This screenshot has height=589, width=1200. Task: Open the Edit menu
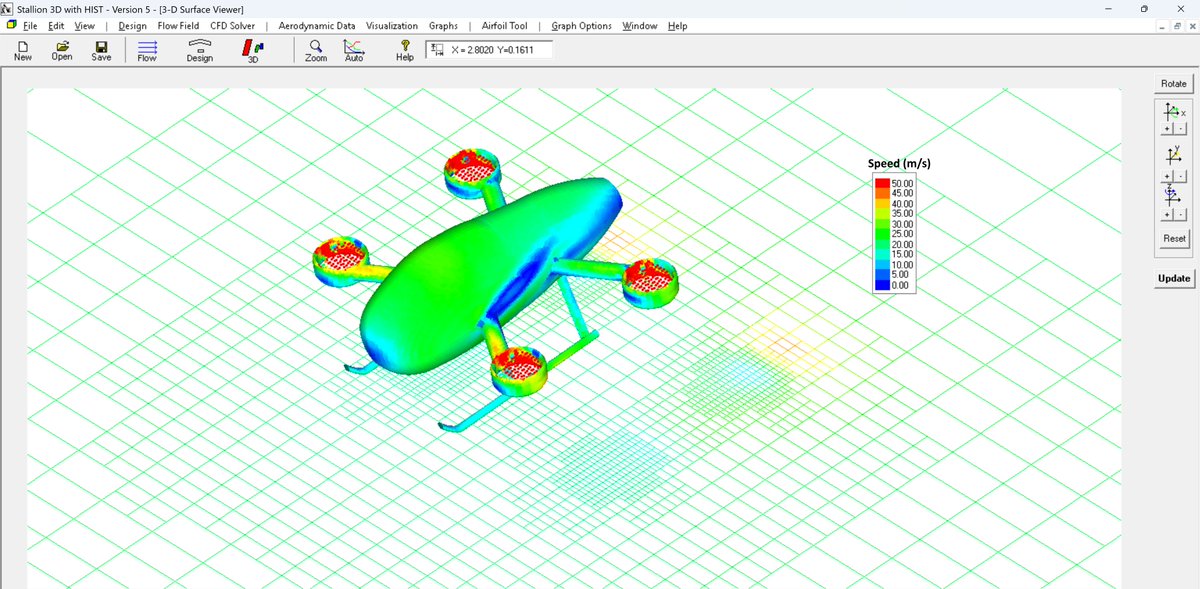[x=56, y=26]
